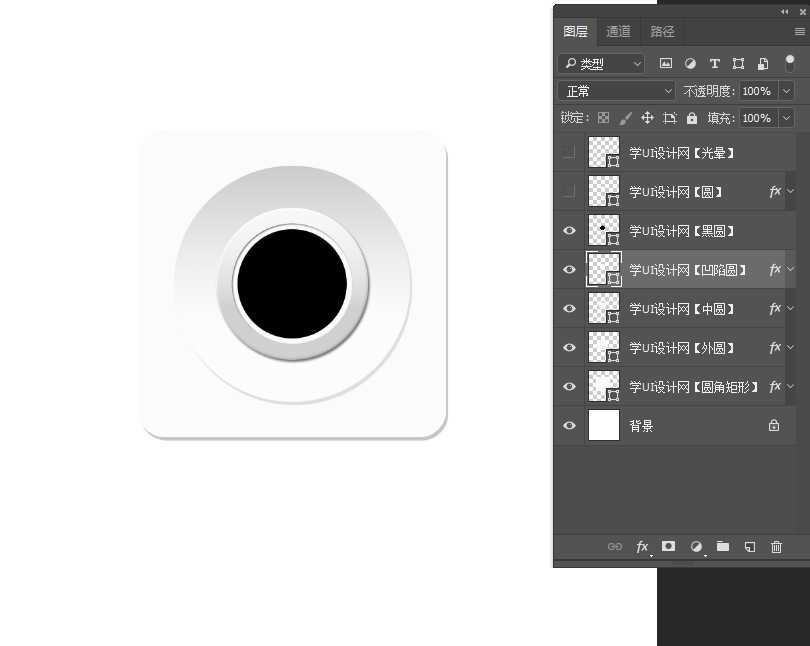Click the type layer filter icon
810x646 pixels.
(714, 64)
